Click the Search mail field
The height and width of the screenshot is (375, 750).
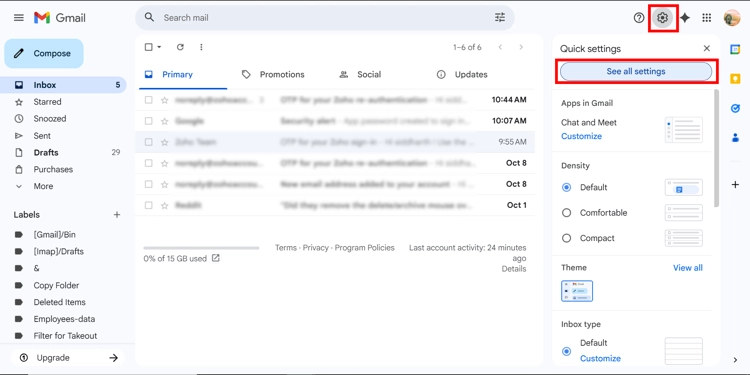point(325,18)
